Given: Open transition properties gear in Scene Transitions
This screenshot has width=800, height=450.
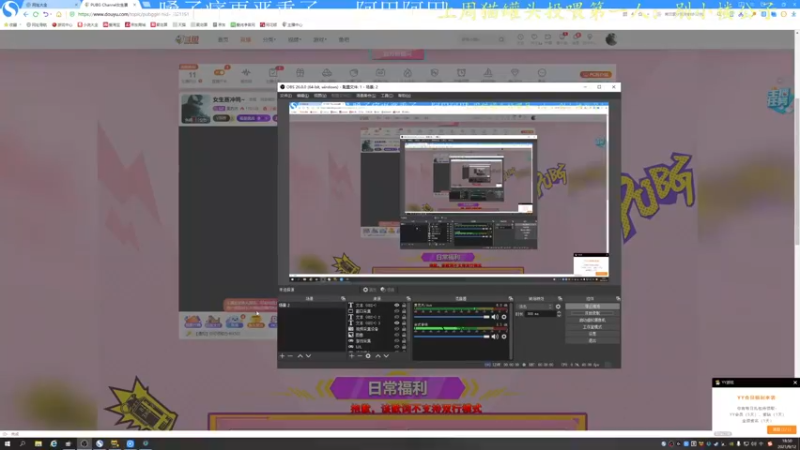Looking at the screenshot, I should tap(558, 307).
